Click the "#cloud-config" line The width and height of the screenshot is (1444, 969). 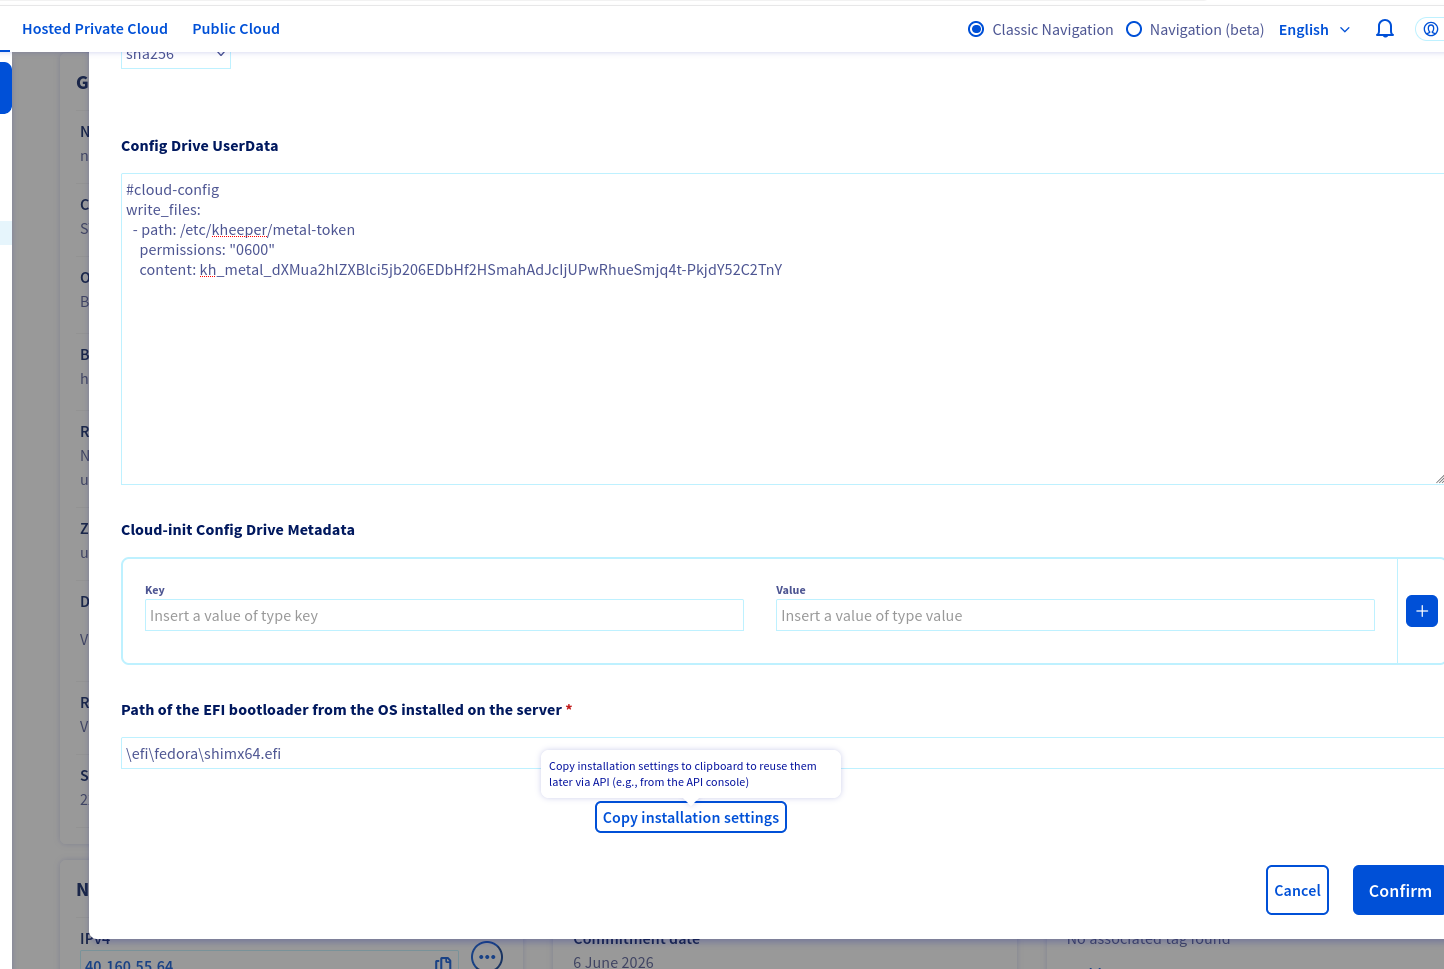[172, 189]
